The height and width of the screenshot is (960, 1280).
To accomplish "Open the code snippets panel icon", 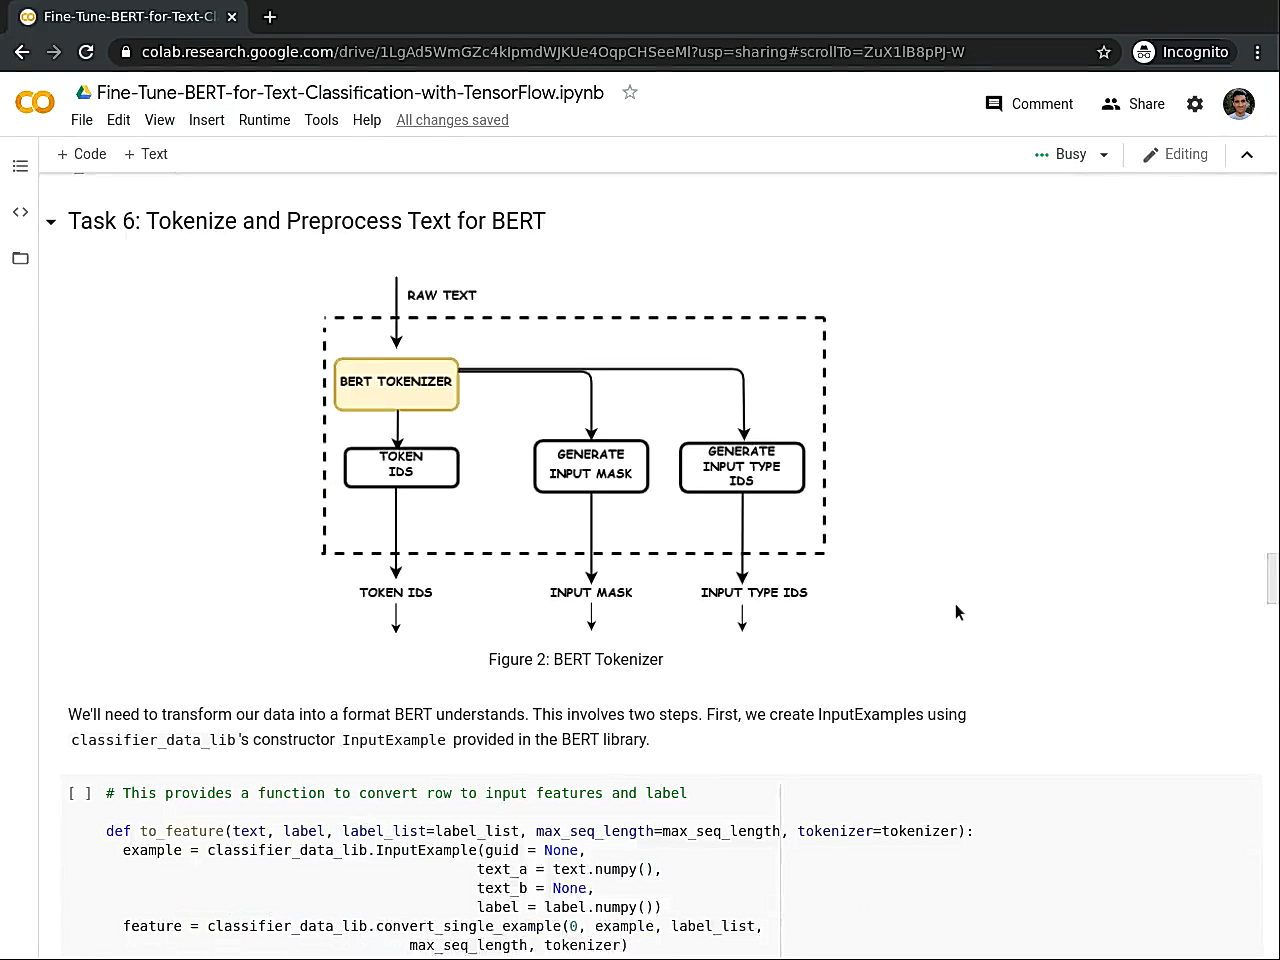I will tap(20, 212).
